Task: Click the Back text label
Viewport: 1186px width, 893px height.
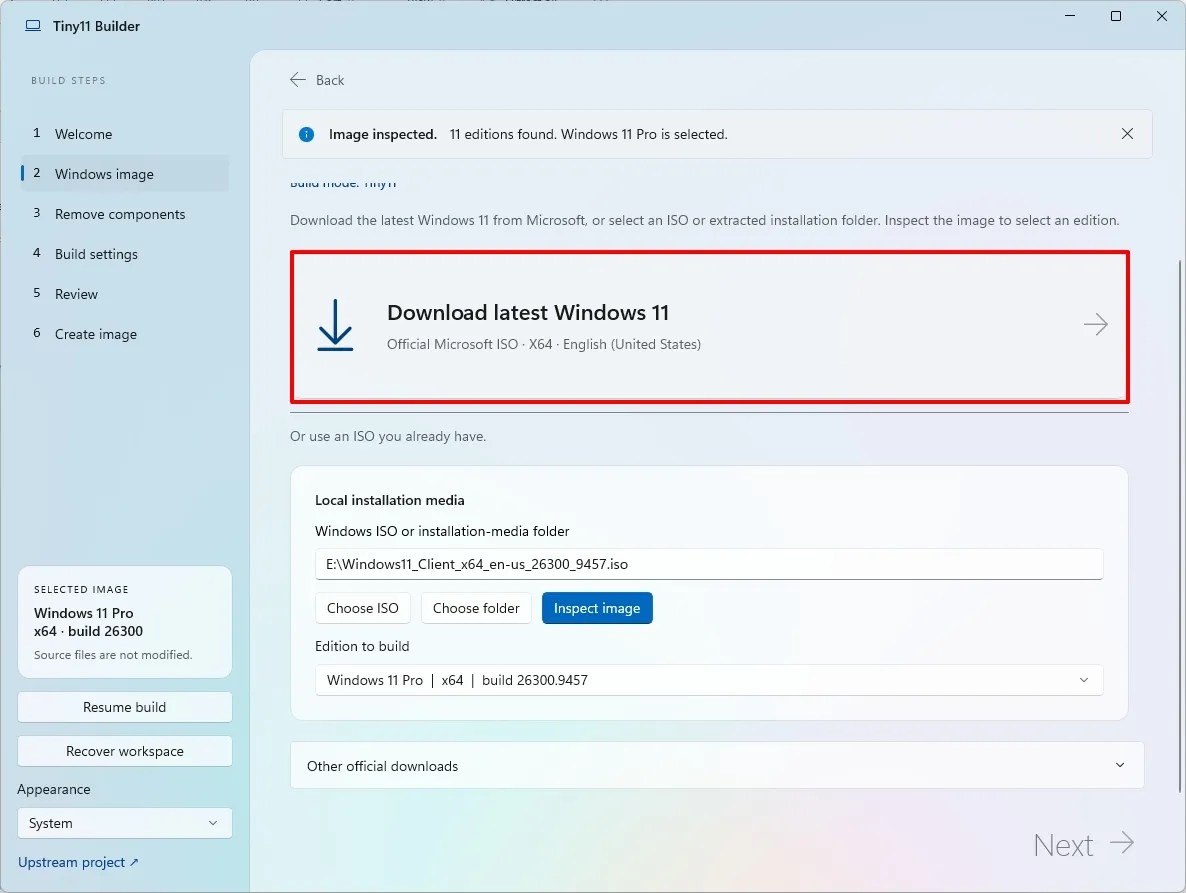Action: [x=330, y=80]
